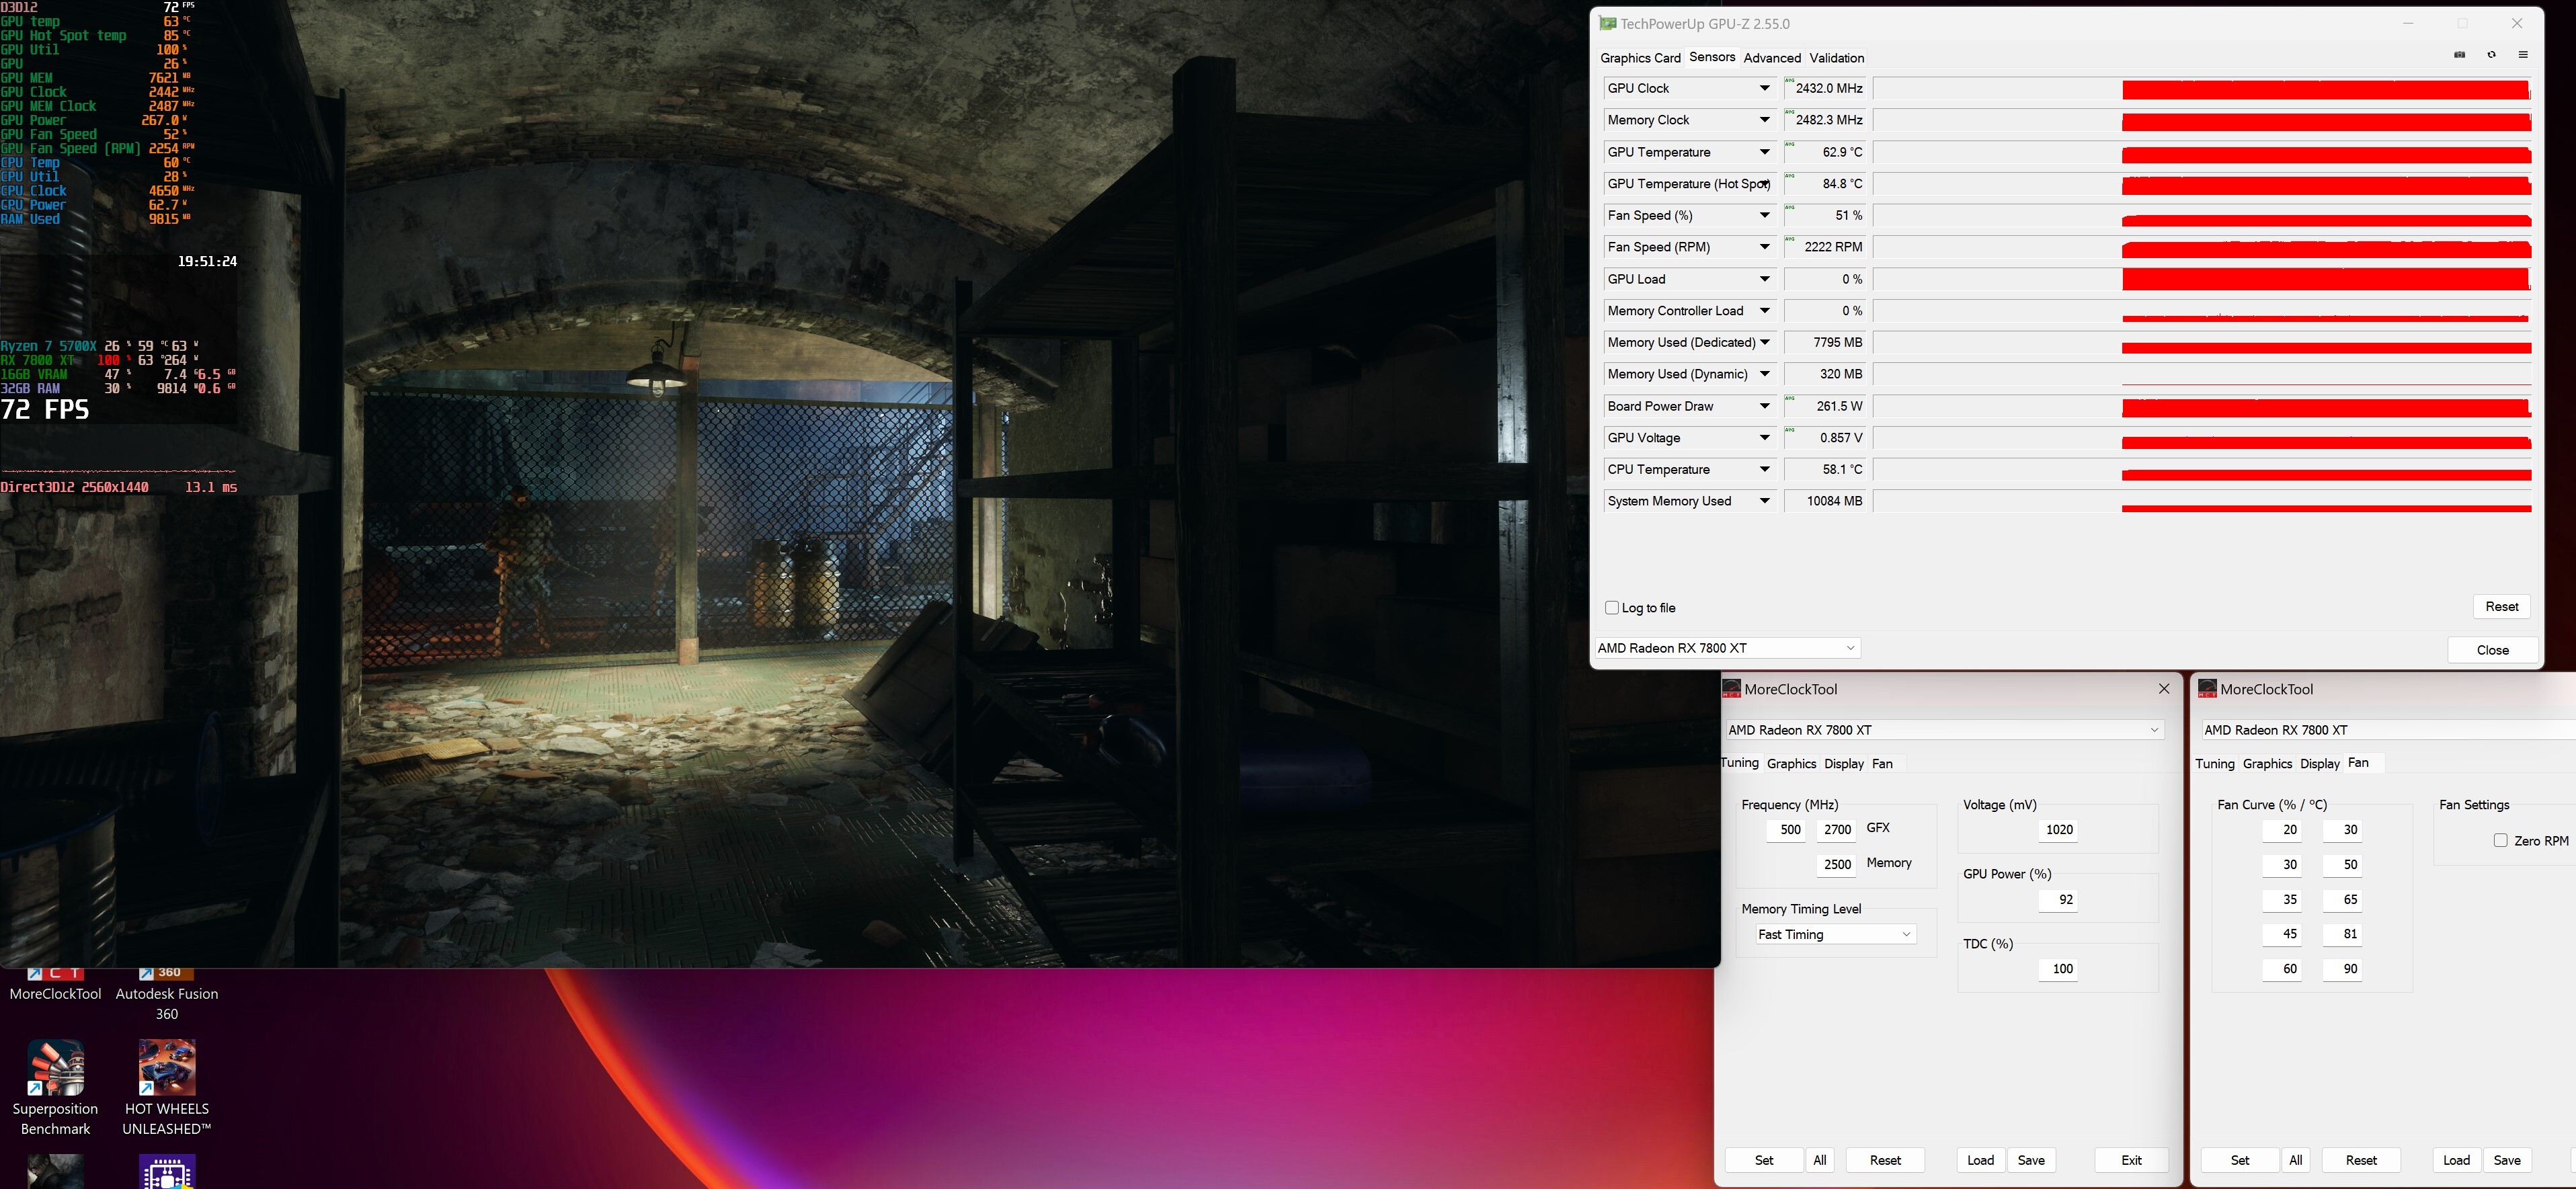Click the GPU Temperature (Hot Spot) history graph
2576x1189 pixels.
(2203, 184)
